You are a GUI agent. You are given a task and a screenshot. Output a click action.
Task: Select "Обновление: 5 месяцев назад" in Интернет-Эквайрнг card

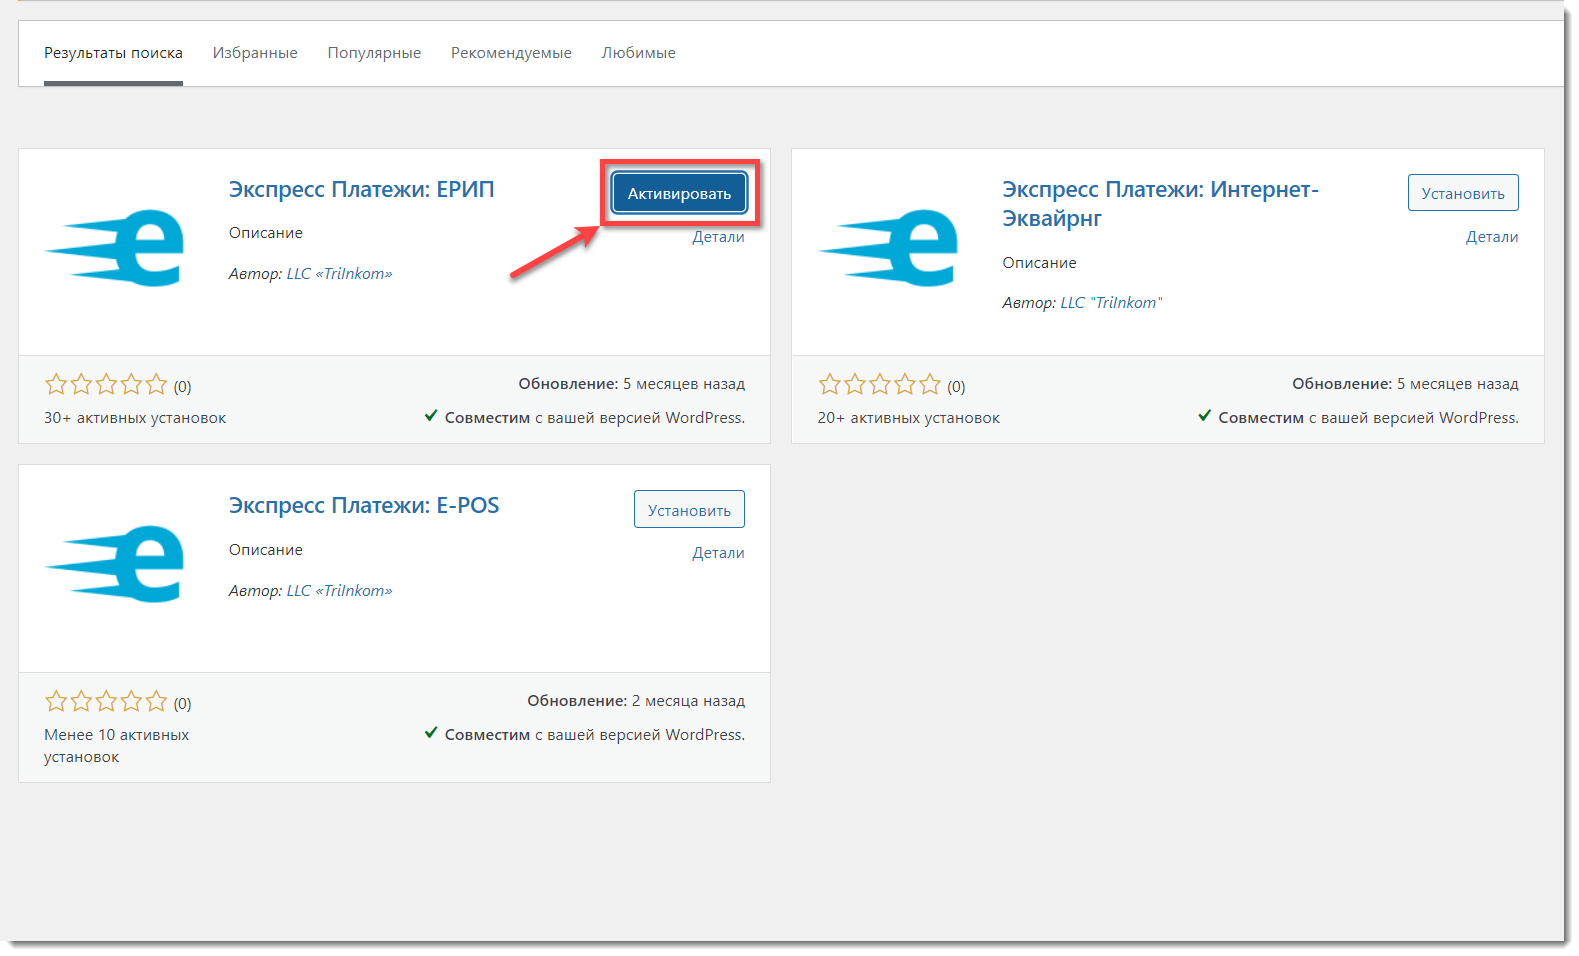point(1405,384)
